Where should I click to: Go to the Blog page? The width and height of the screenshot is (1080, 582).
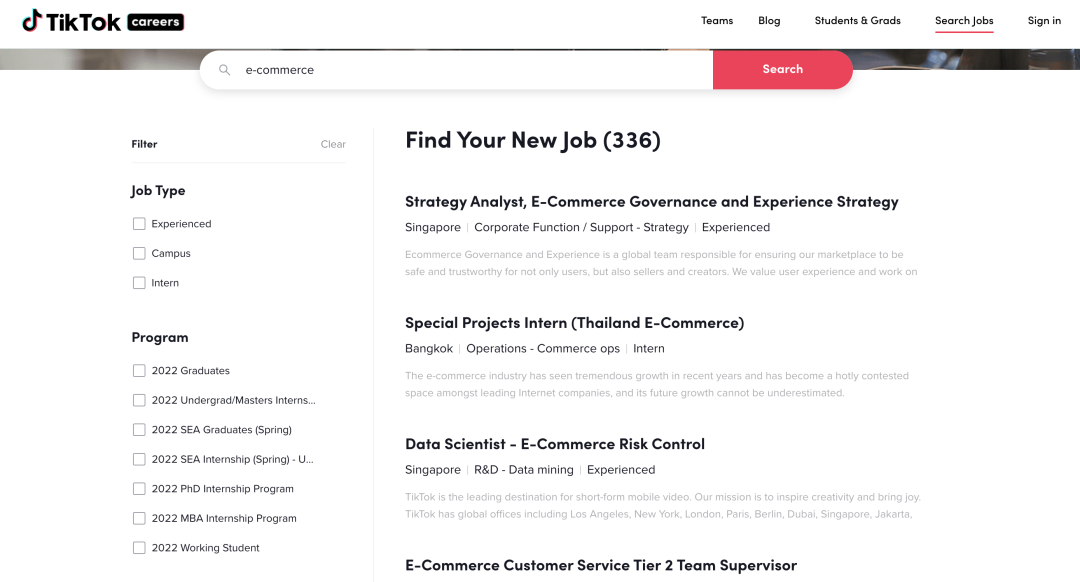[x=769, y=21]
